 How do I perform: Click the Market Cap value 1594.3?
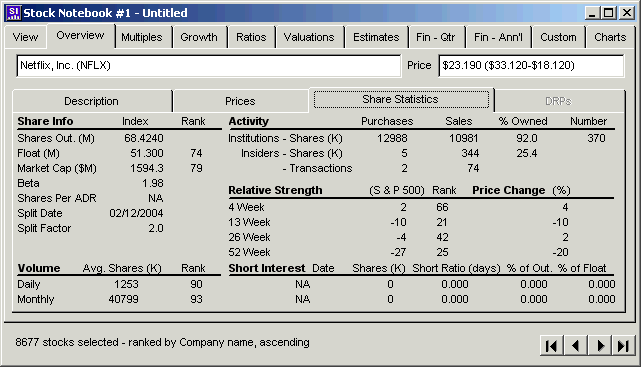[x=147, y=169]
